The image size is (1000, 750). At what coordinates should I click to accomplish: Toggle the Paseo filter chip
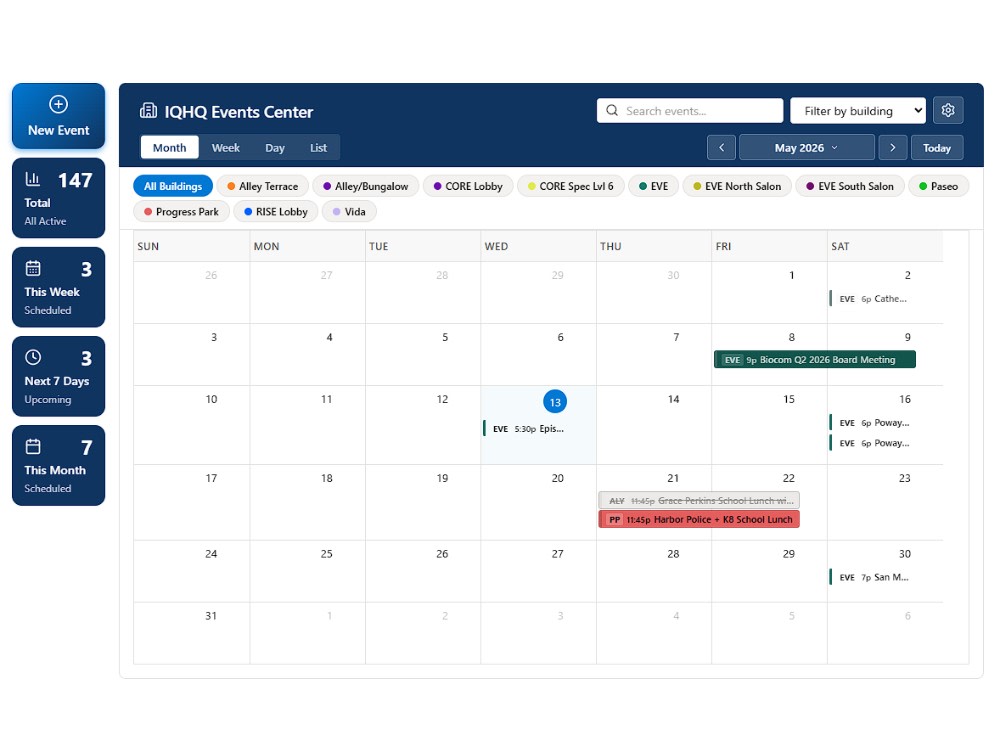938,186
